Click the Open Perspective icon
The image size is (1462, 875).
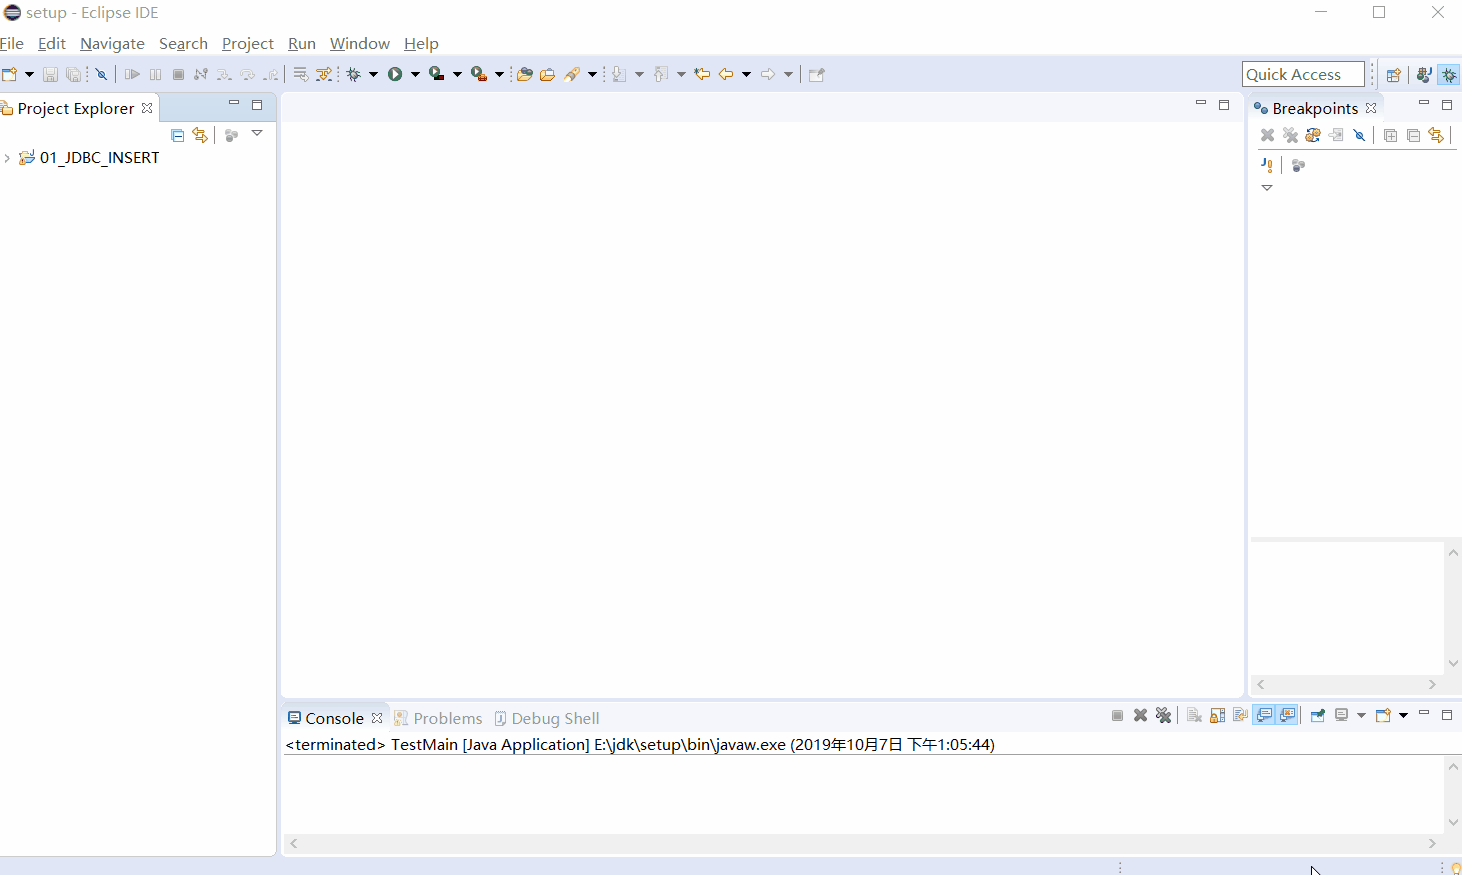1394,74
